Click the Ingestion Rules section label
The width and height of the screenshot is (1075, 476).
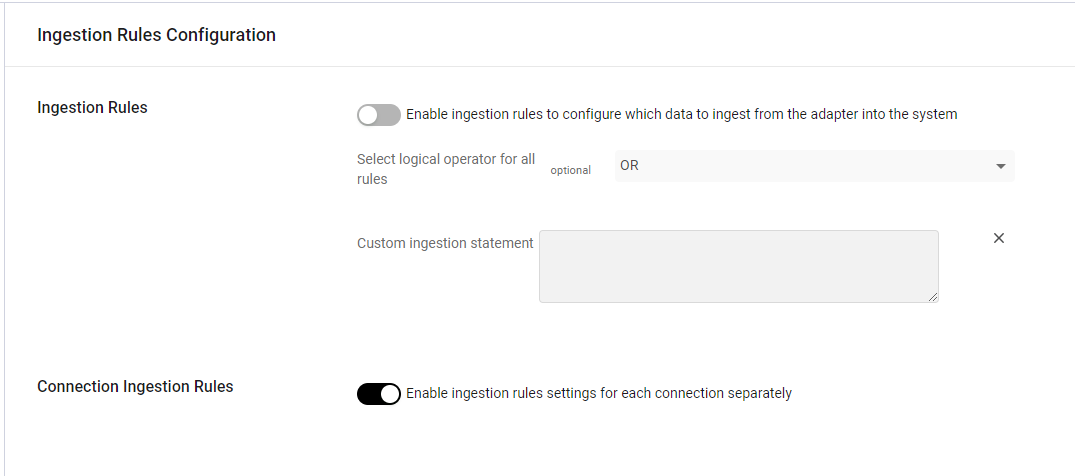(93, 108)
